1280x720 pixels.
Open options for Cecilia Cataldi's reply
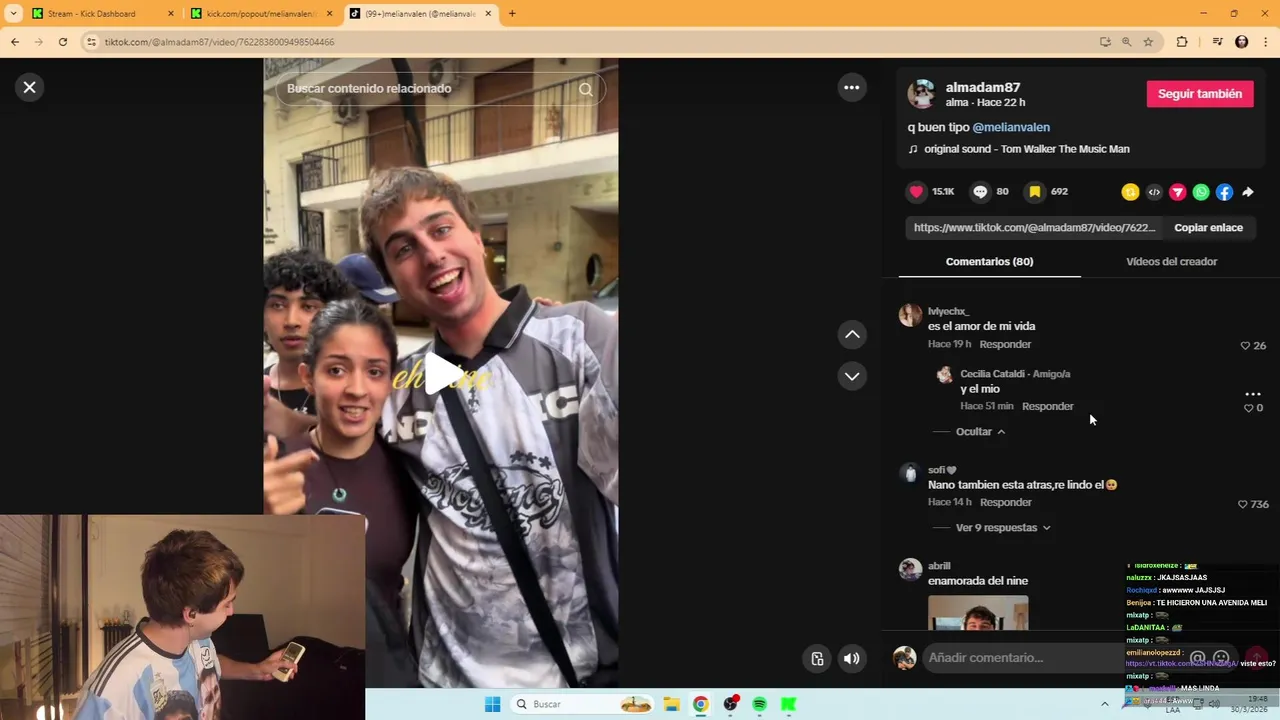pos(1252,394)
